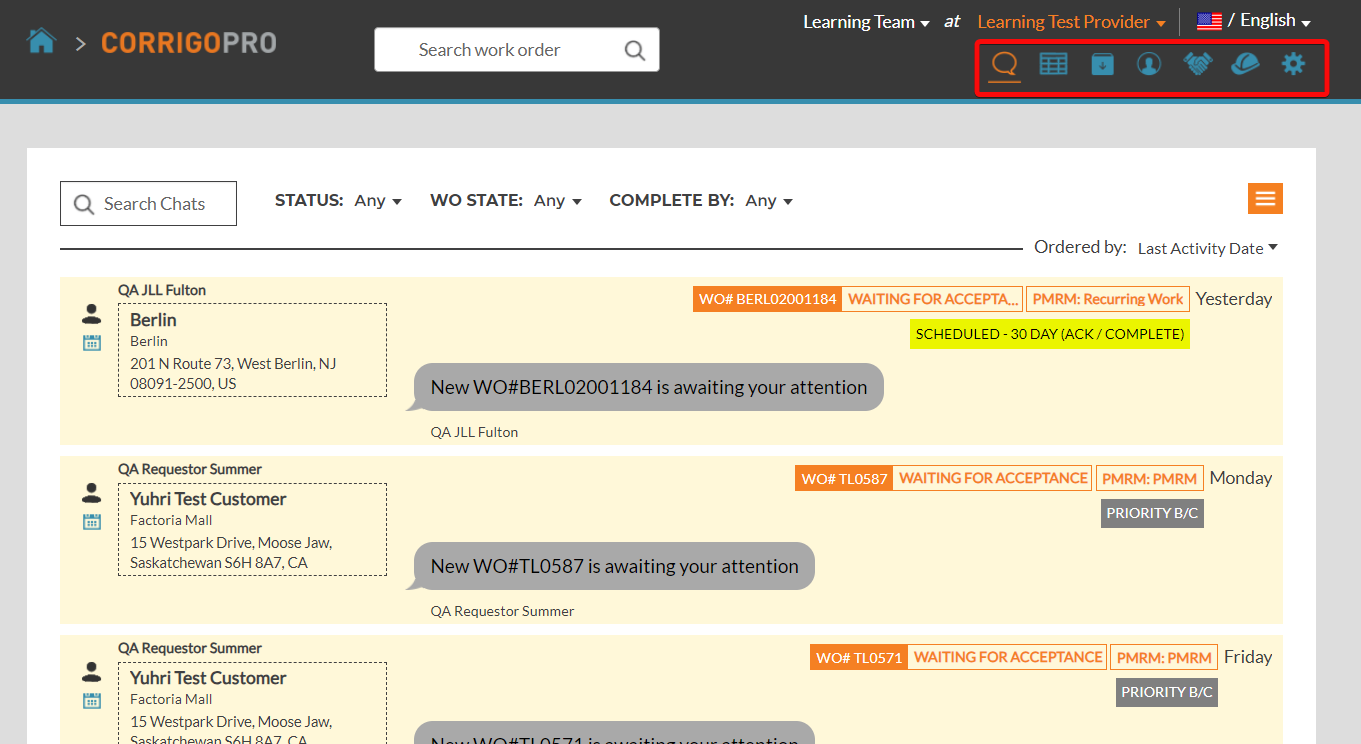Open the orange hamburger menu
This screenshot has height=744, width=1361.
[1265, 198]
